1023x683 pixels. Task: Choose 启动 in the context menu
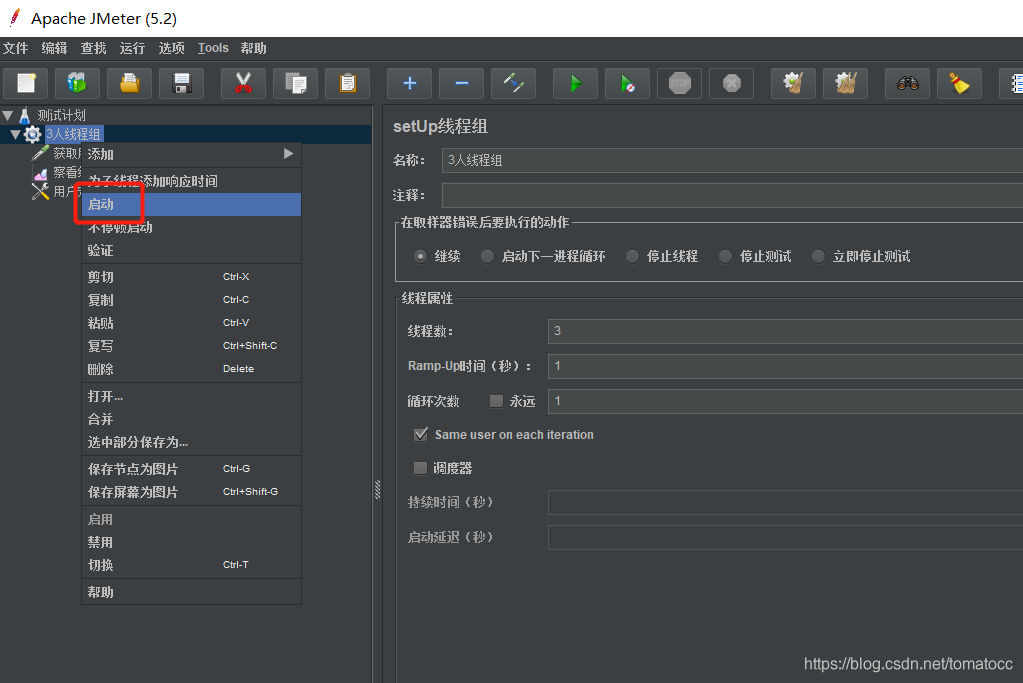[x=191, y=204]
